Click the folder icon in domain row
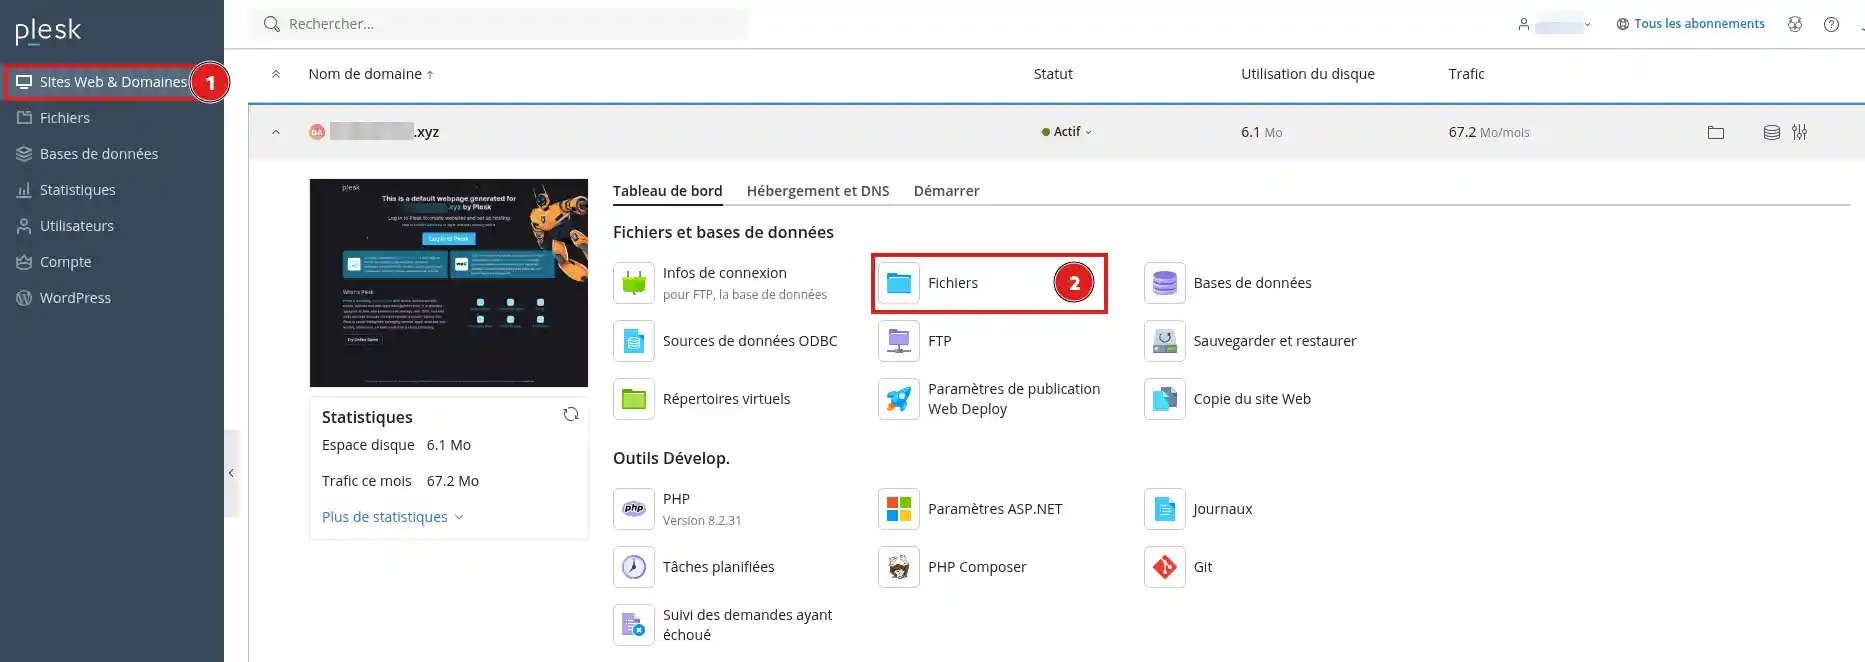 [x=1716, y=132]
